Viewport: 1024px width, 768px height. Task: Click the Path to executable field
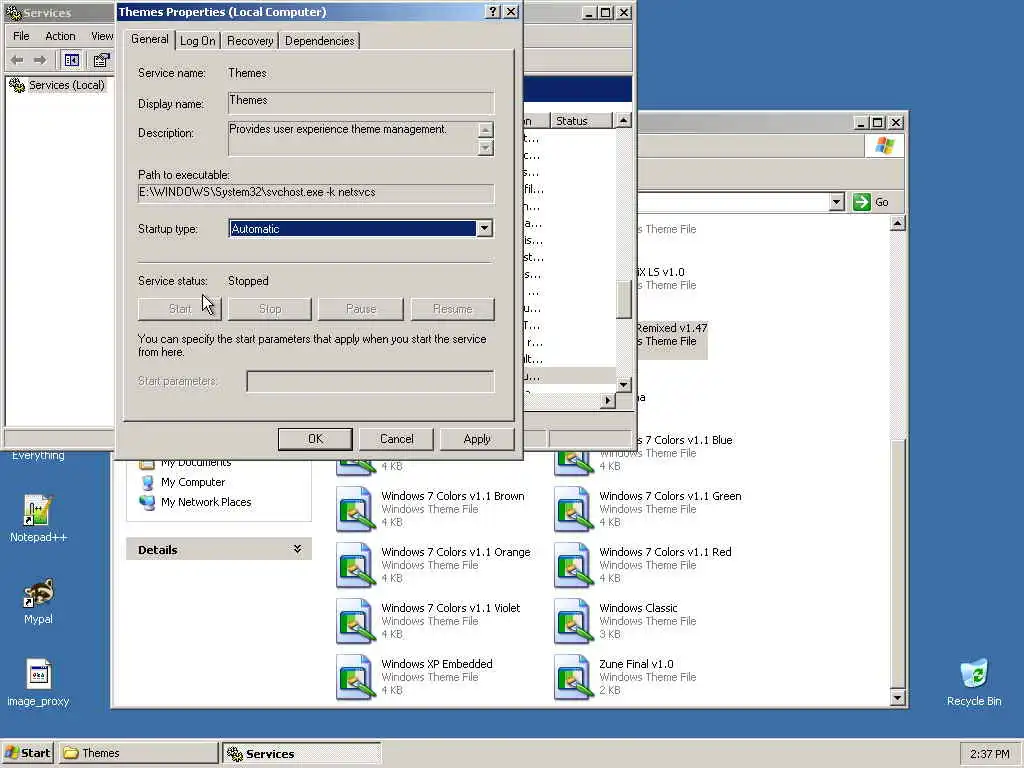316,193
